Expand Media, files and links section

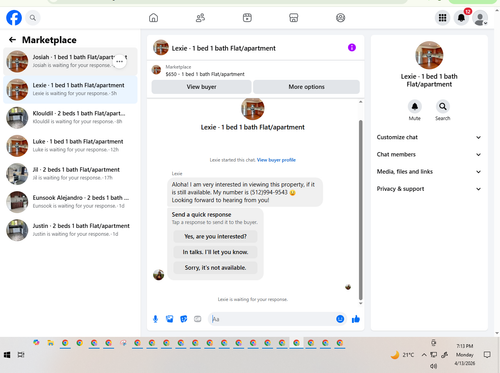[x=429, y=172]
